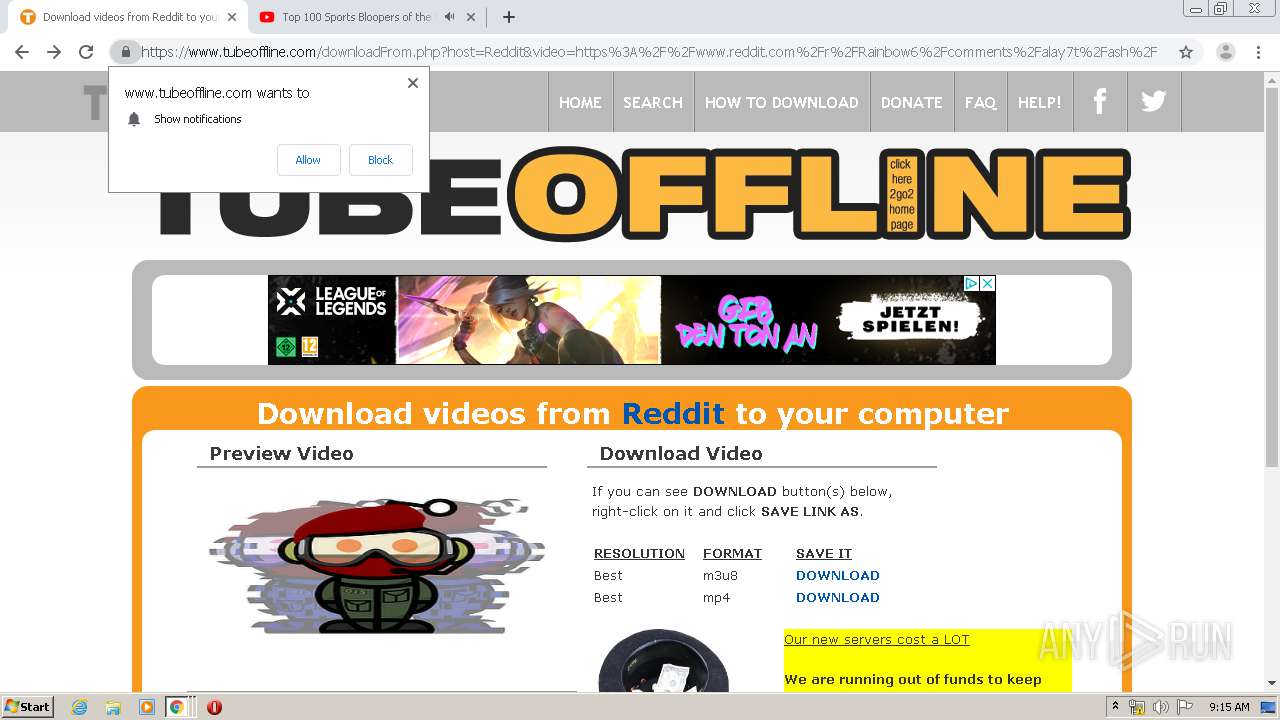1280x720 pixels.
Task: Open Chrome's three-dot menu
Action: 1258,52
